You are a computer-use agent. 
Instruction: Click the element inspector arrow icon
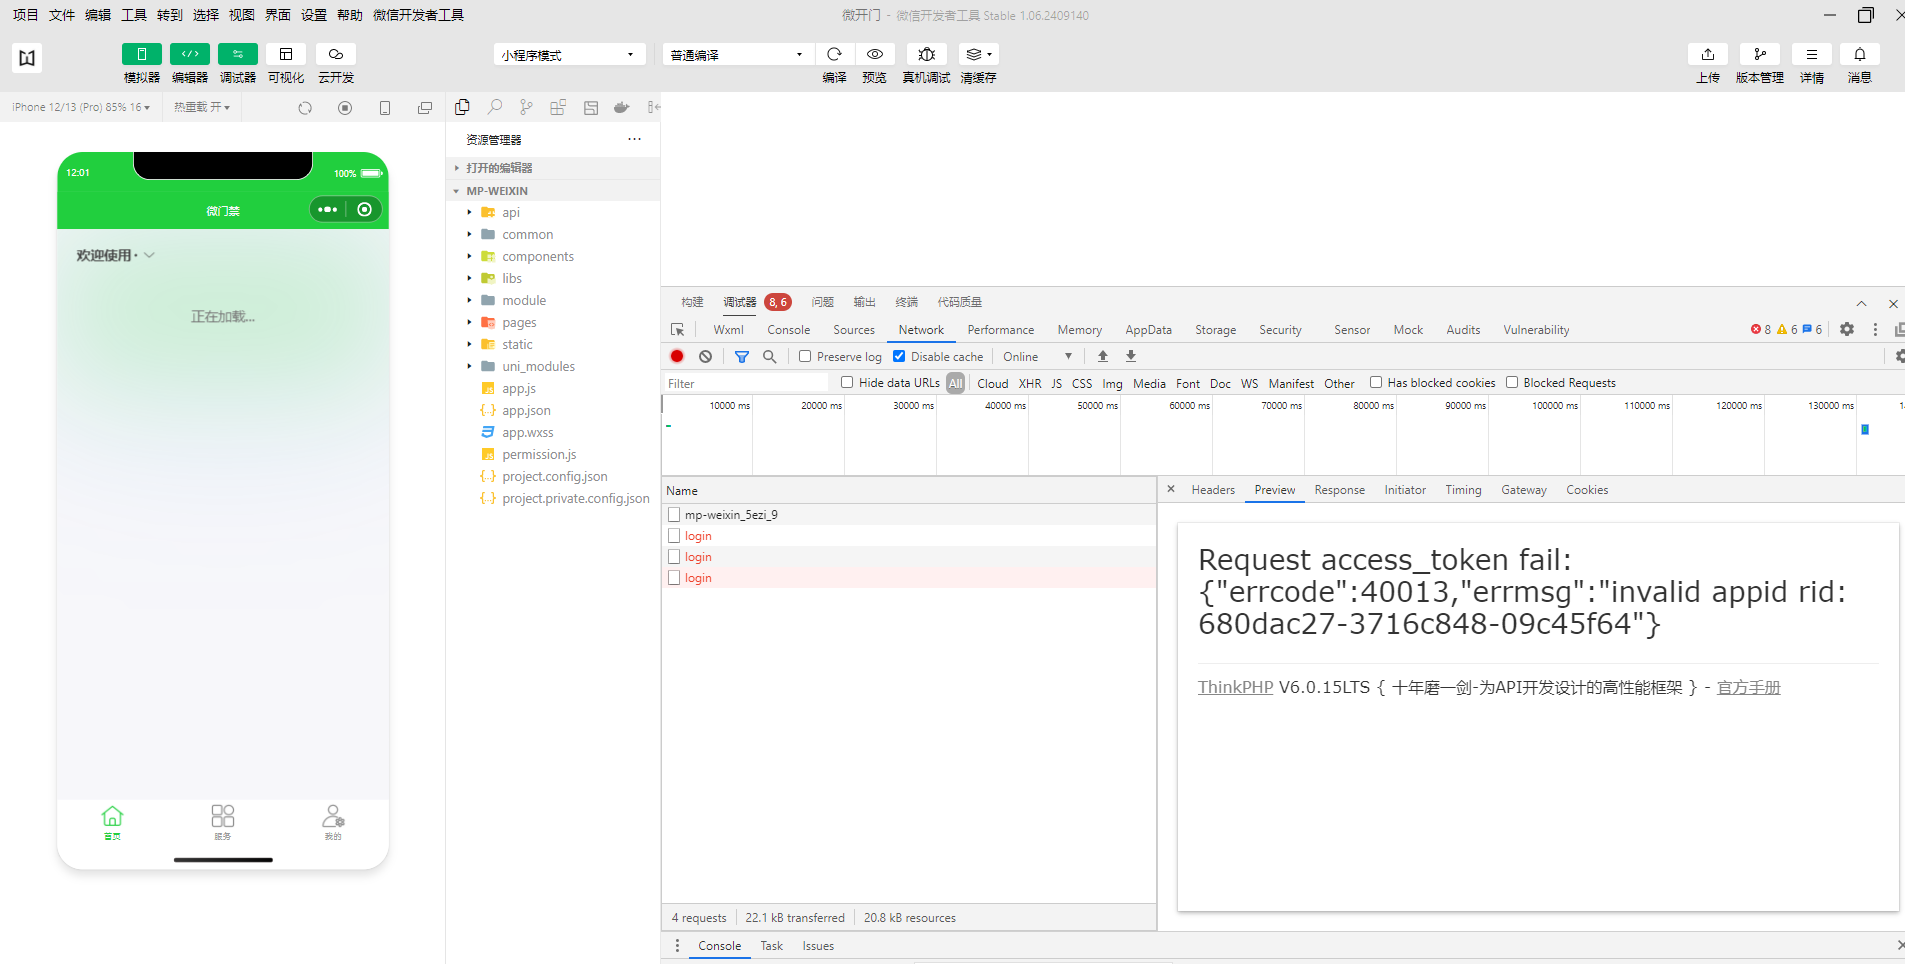pos(678,330)
